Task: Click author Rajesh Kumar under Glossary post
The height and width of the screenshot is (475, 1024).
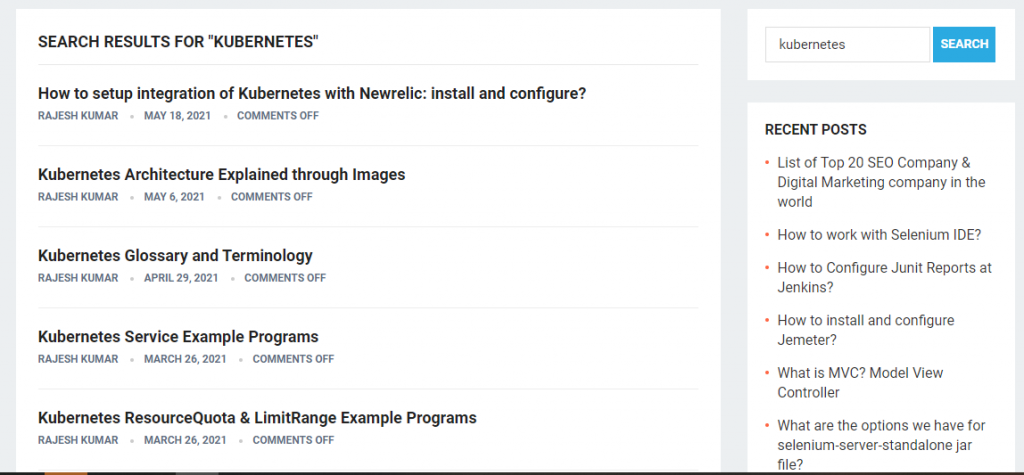Action: point(78,278)
